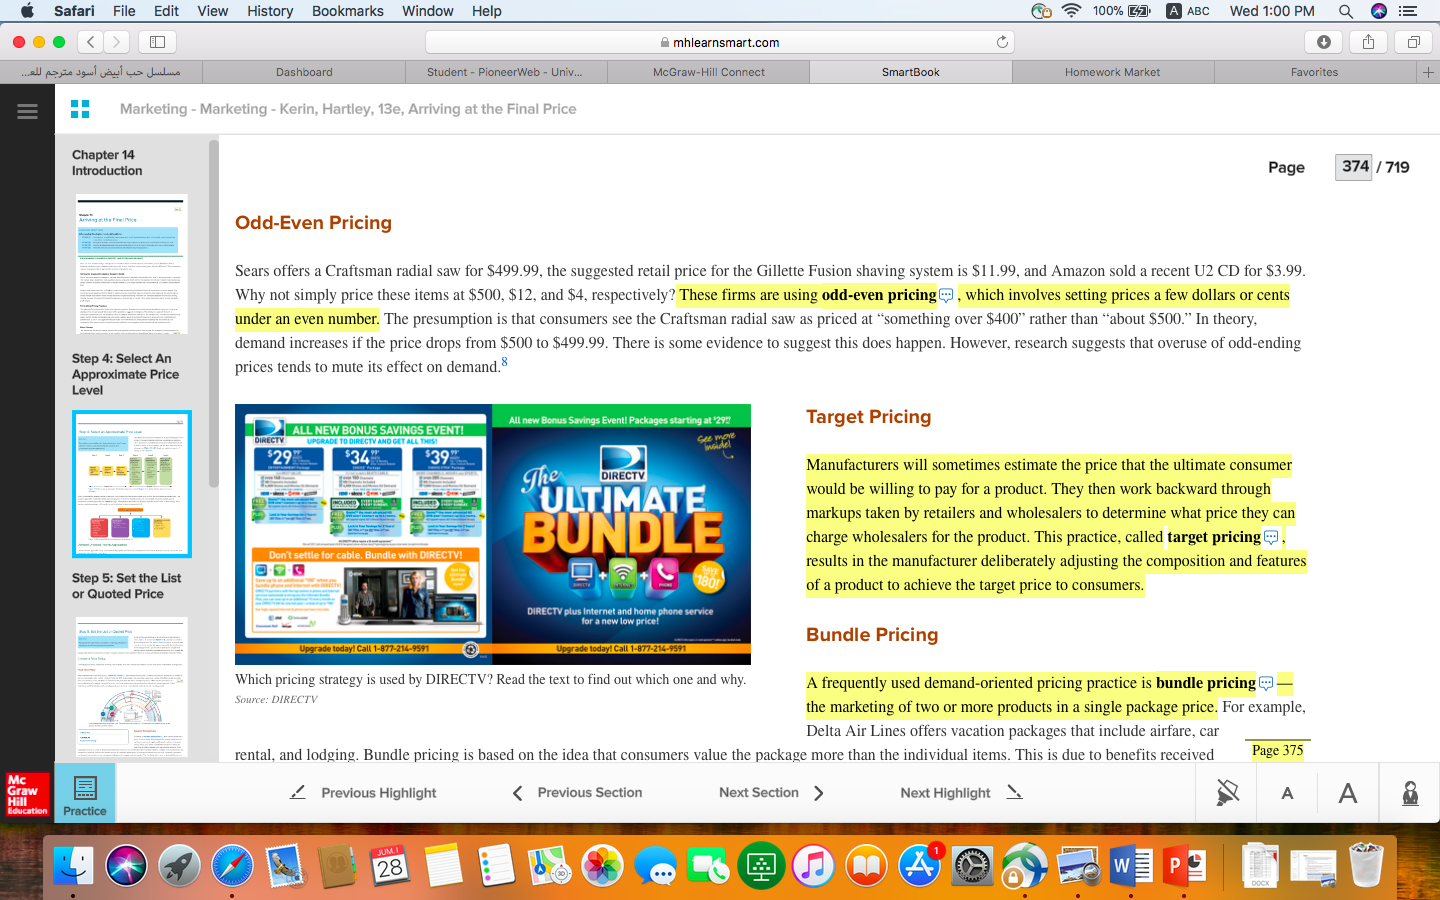The width and height of the screenshot is (1440, 900).
Task: Open PowerPoint from the Dock
Action: pos(1184,865)
